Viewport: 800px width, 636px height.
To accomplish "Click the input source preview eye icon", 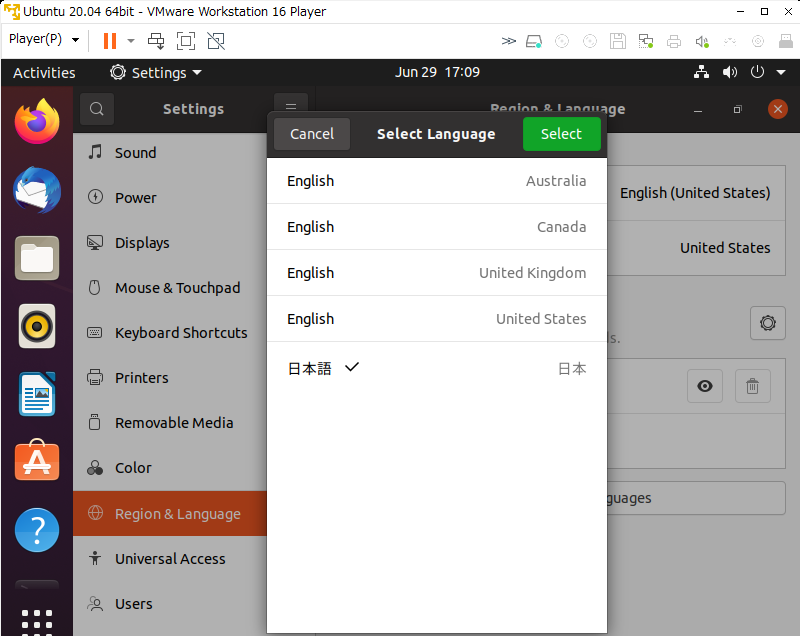I will click(x=705, y=386).
